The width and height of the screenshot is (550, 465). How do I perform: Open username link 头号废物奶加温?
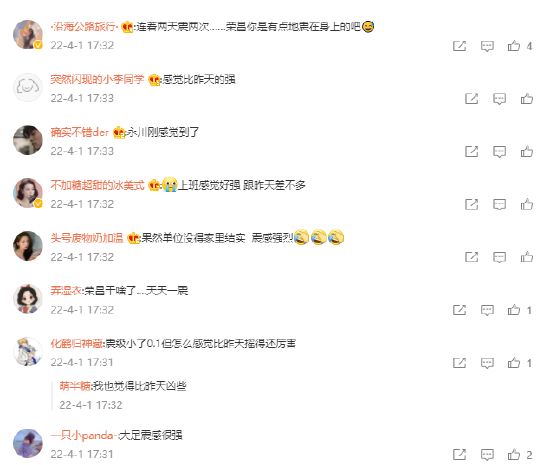pos(87,238)
